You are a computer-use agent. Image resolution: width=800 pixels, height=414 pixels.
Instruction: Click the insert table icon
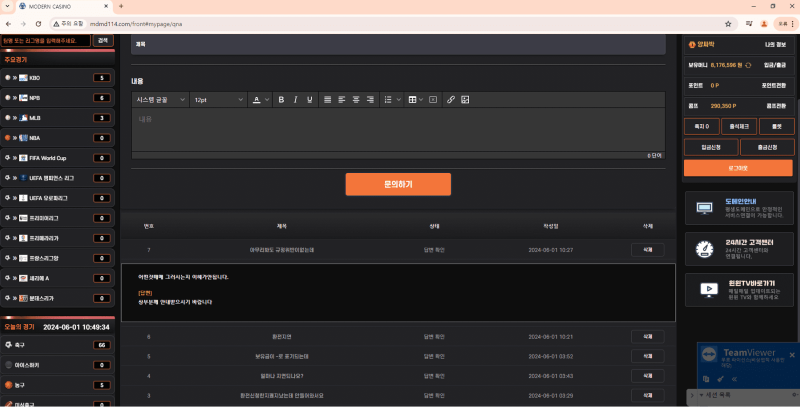coord(412,100)
